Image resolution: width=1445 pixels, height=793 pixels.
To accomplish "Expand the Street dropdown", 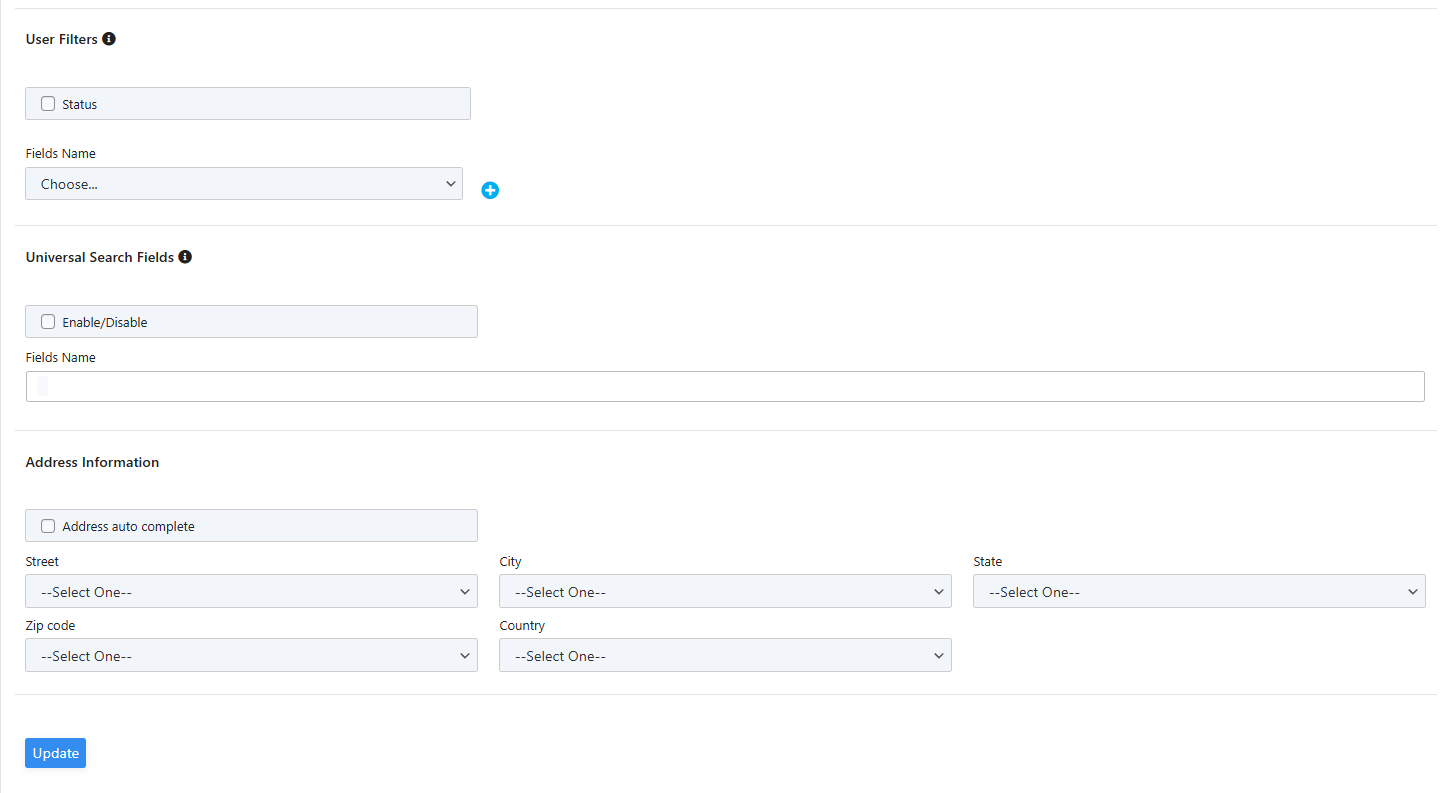I will 251,592.
